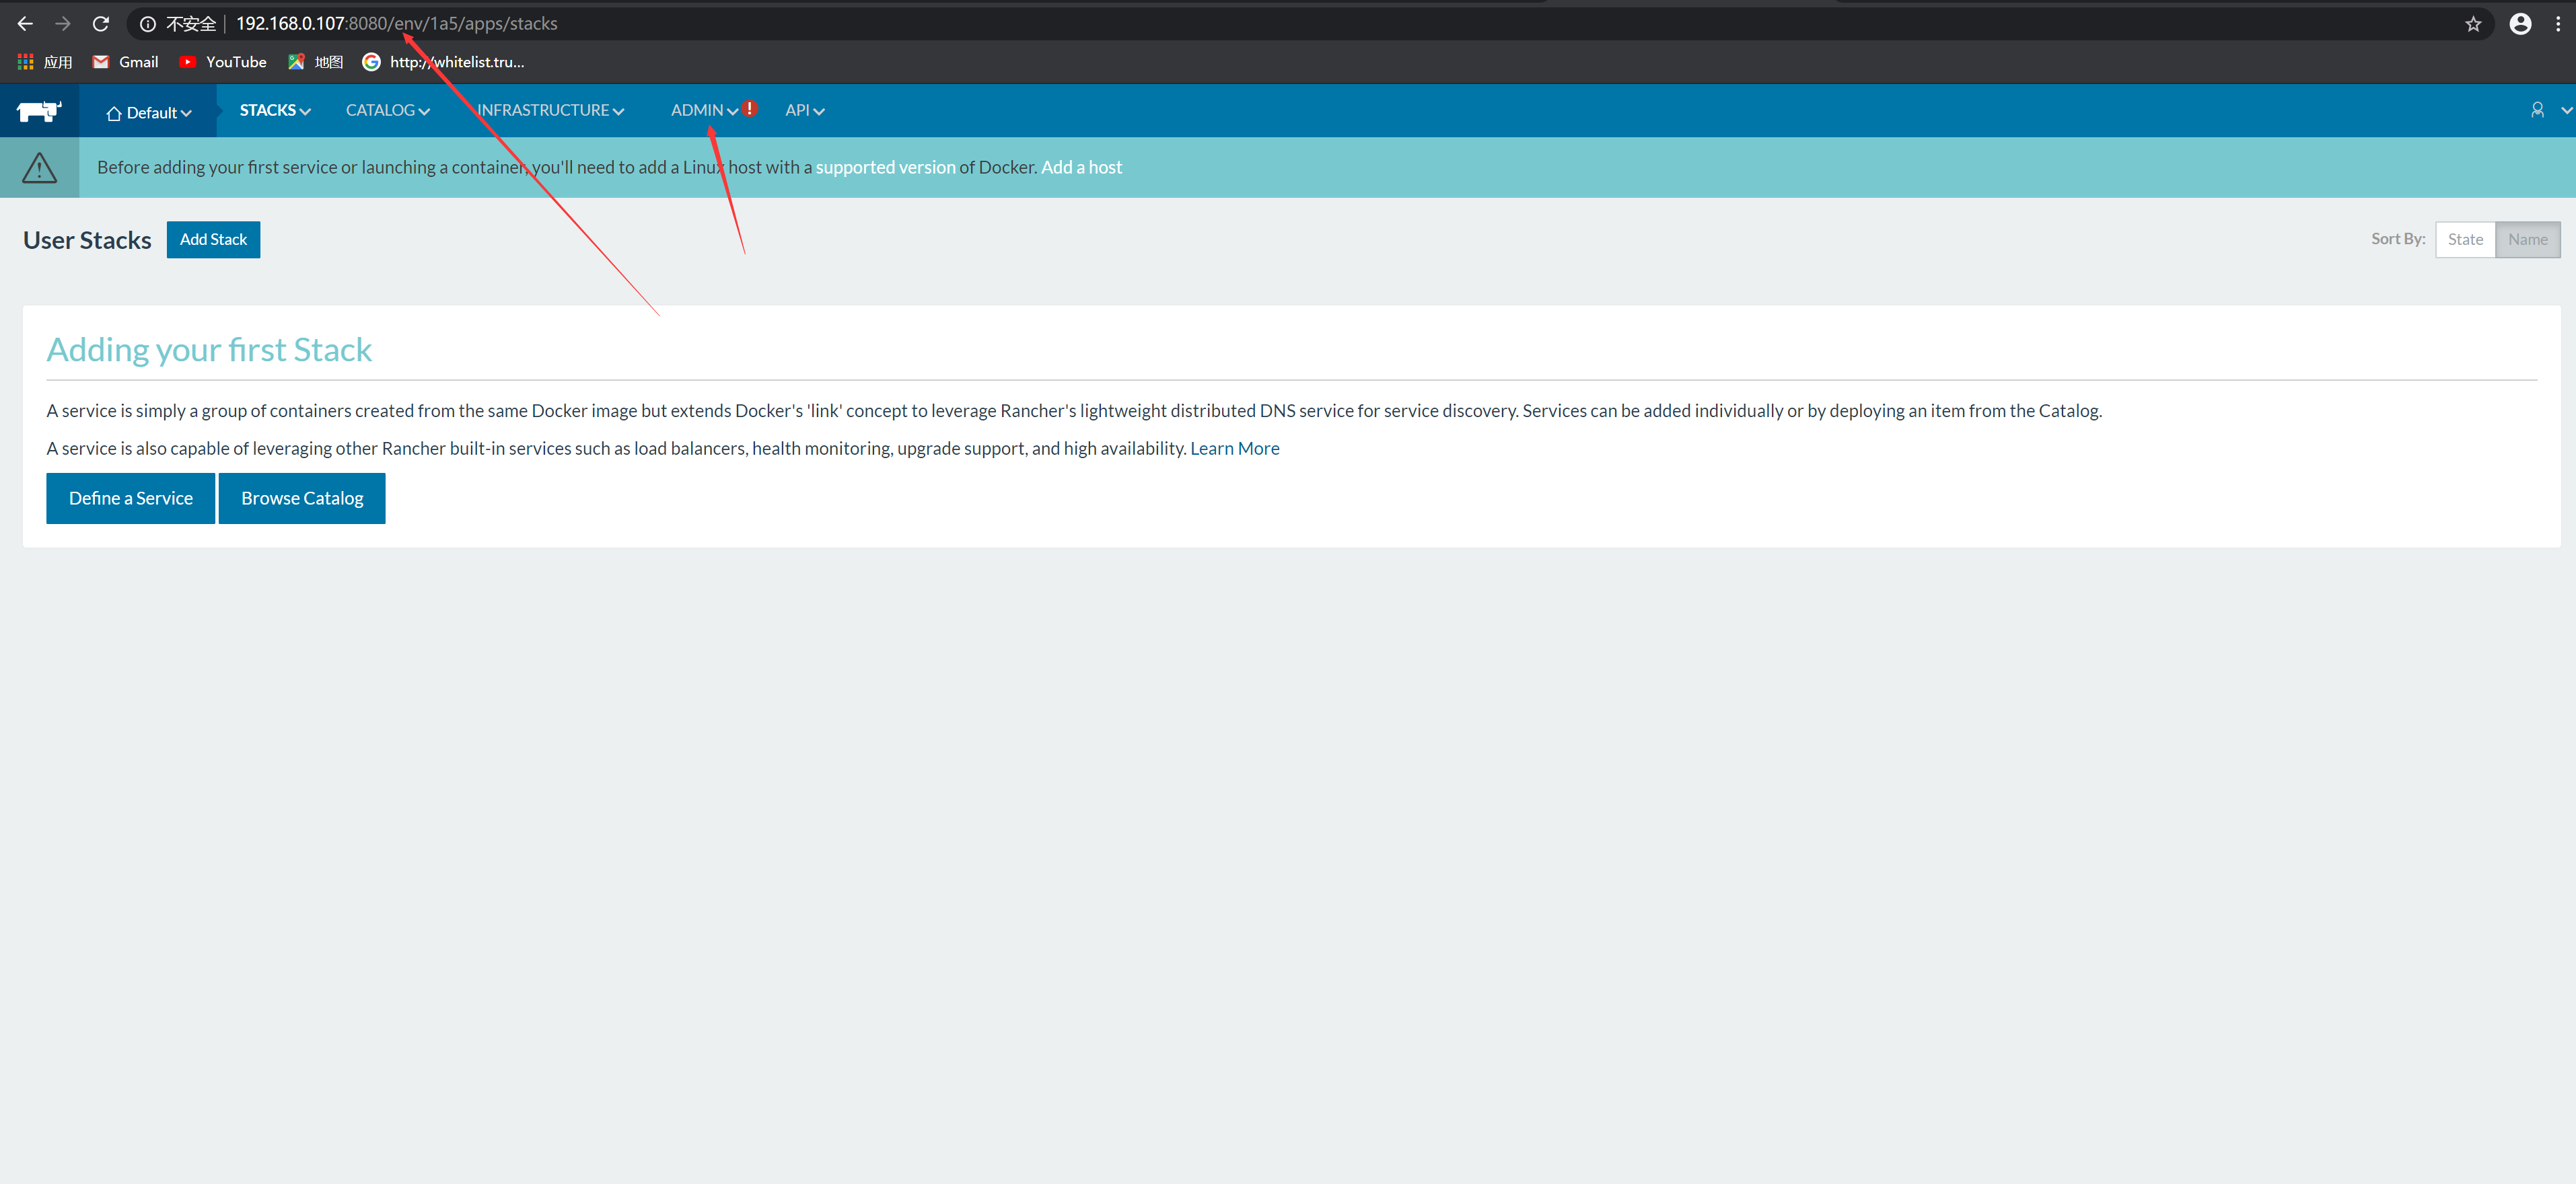The width and height of the screenshot is (2576, 1184).
Task: Open the supported version link
Action: coord(885,168)
